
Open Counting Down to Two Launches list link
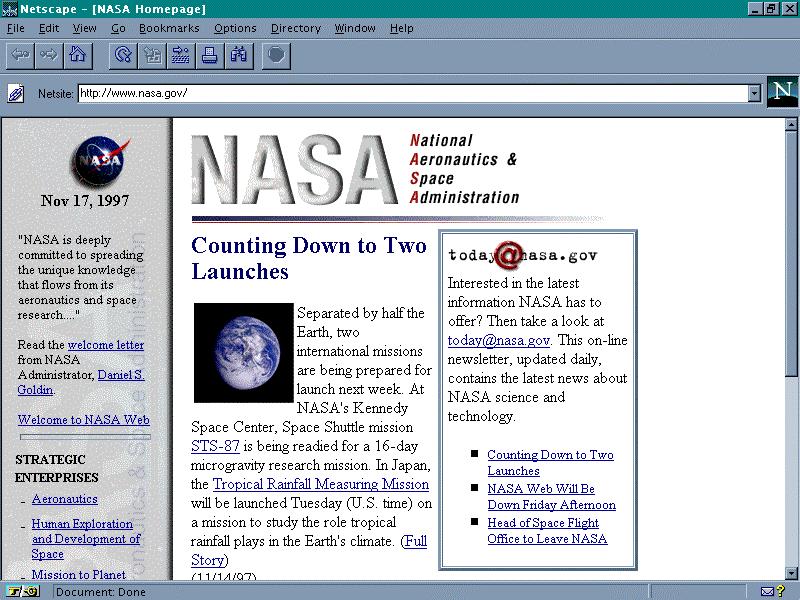tap(550, 463)
